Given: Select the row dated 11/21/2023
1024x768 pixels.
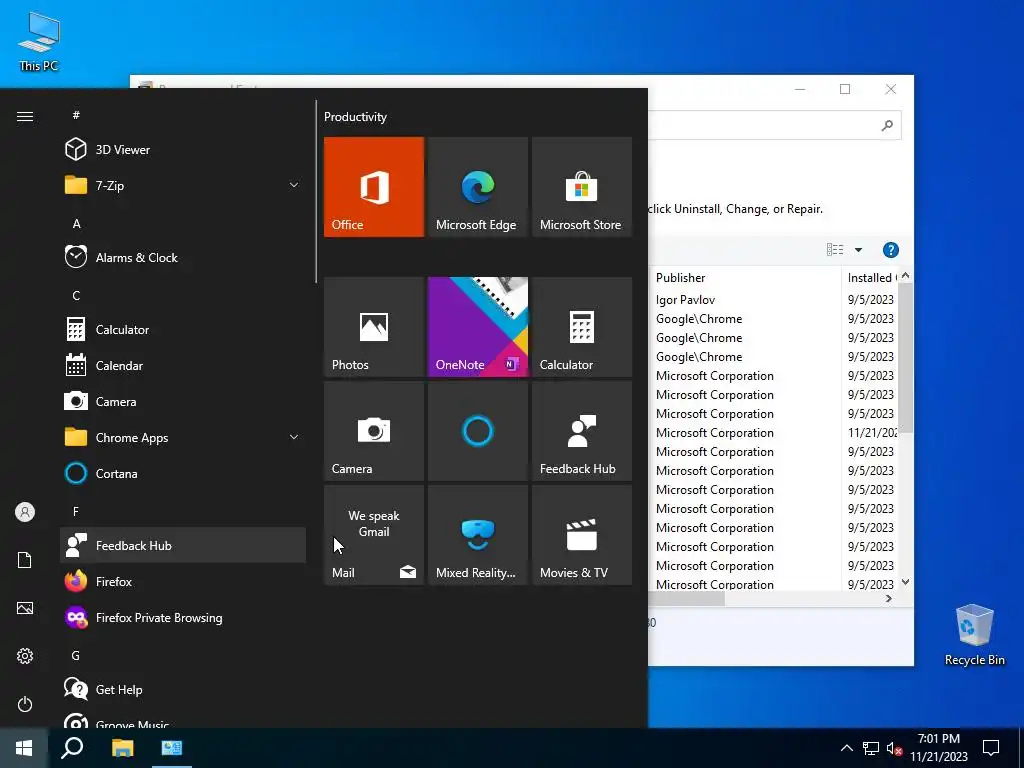Looking at the screenshot, I should pos(773,432).
